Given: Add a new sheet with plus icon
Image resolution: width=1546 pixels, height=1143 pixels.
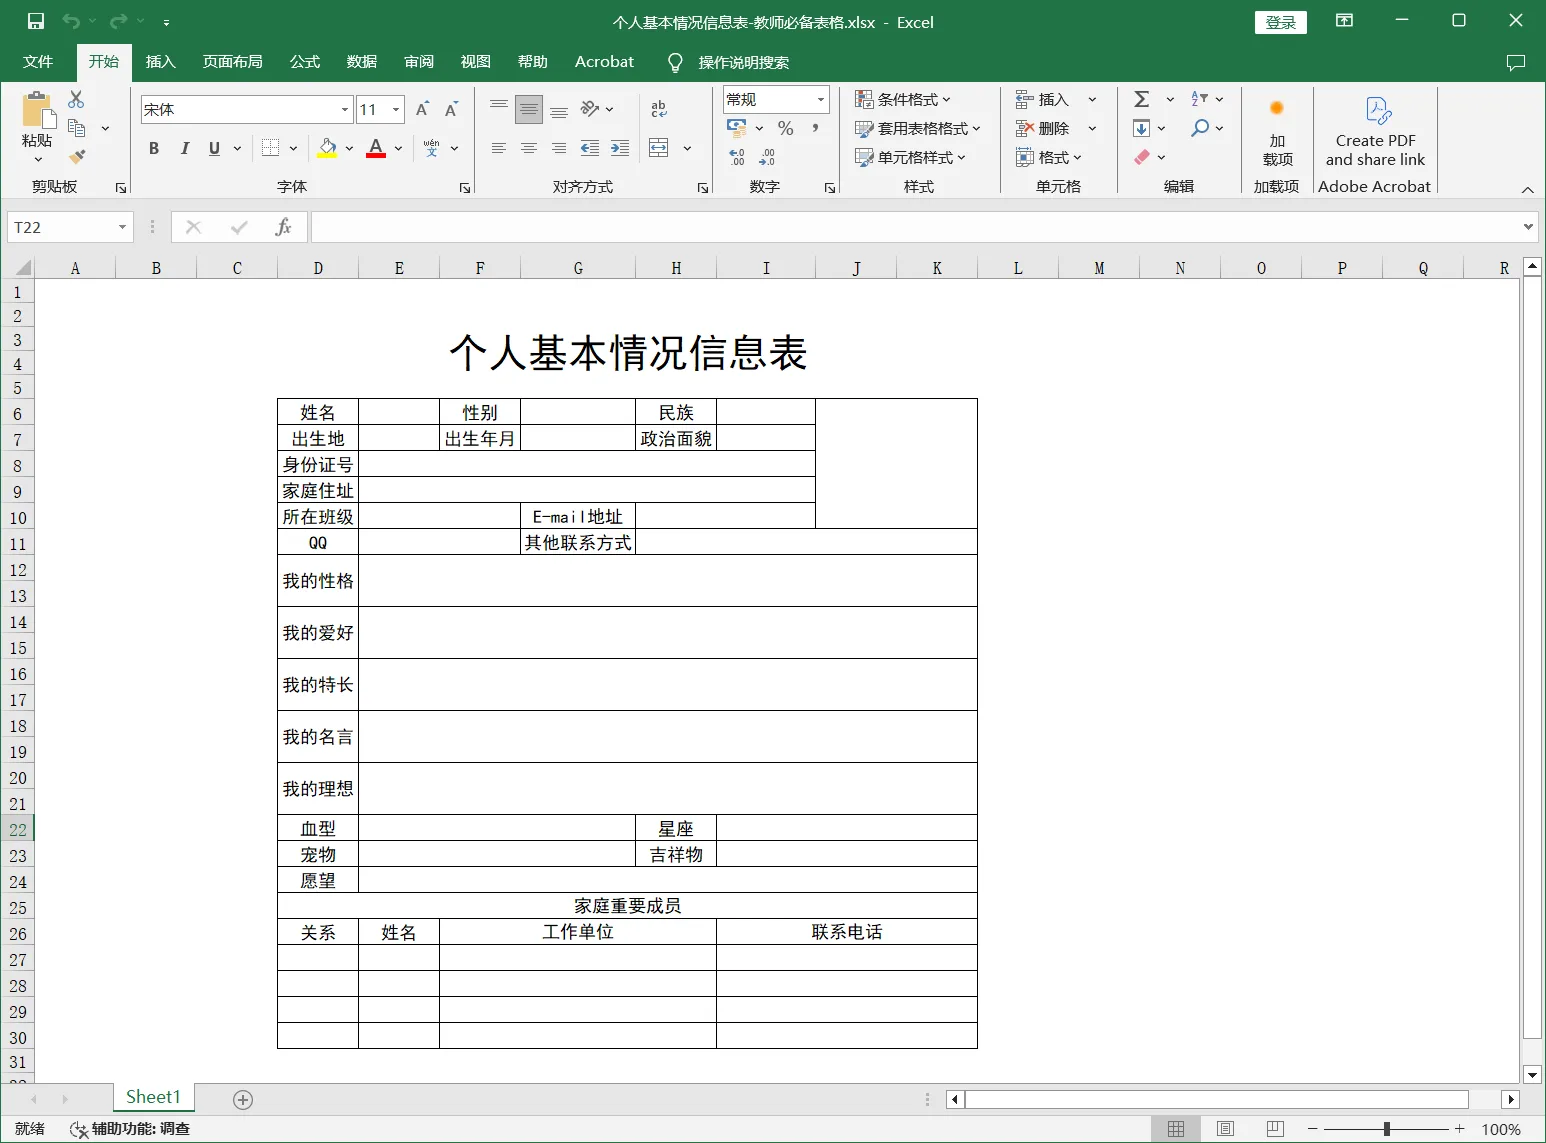Looking at the screenshot, I should click(243, 1099).
